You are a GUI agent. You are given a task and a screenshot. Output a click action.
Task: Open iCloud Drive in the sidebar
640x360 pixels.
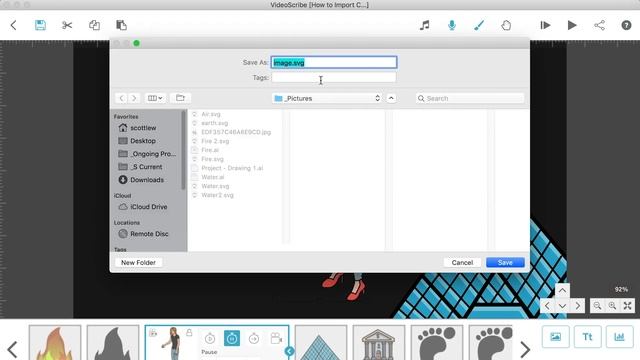[143, 207]
